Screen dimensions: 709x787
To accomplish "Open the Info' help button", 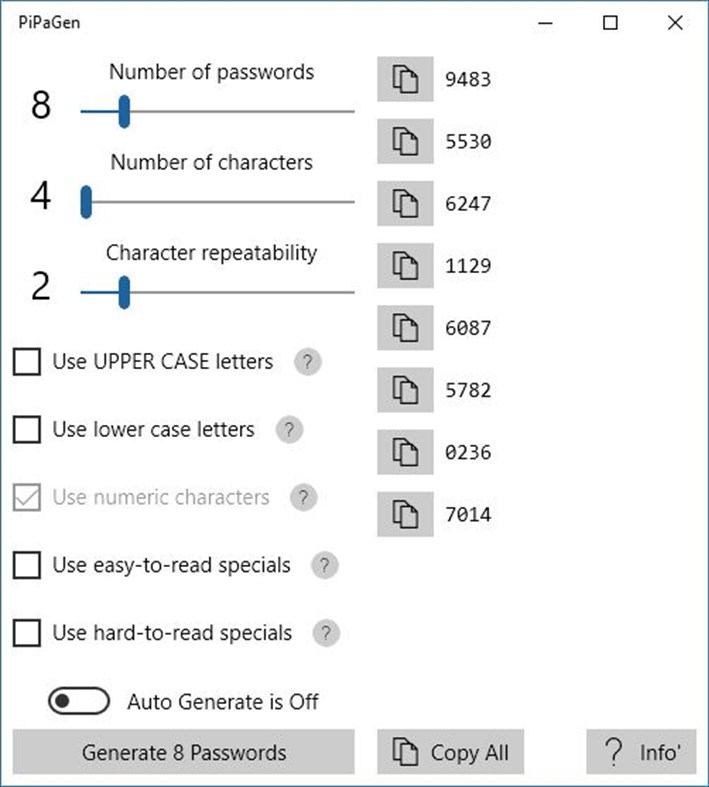I will [x=641, y=753].
